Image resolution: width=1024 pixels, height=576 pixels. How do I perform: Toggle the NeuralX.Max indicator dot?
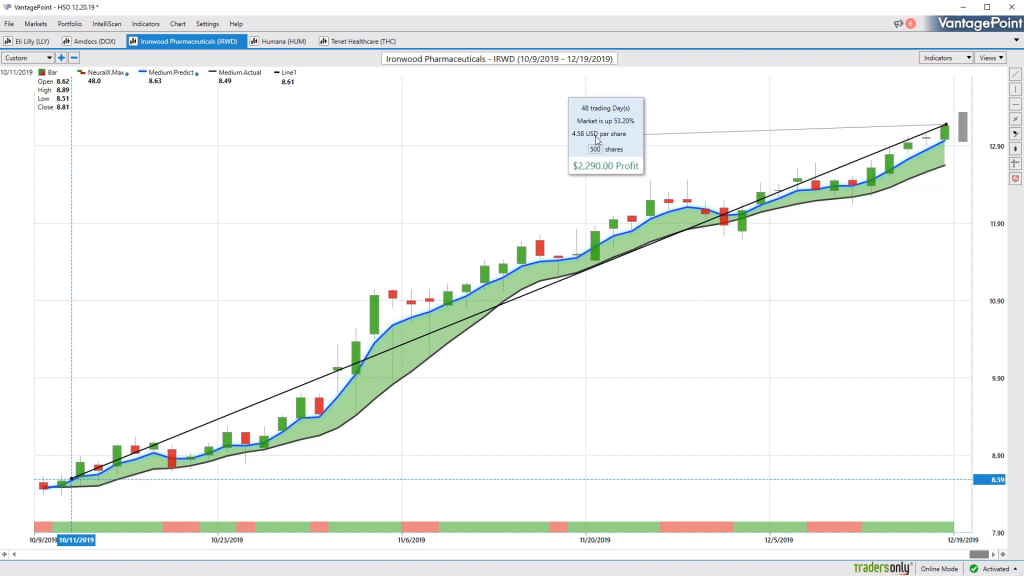[x=127, y=74]
